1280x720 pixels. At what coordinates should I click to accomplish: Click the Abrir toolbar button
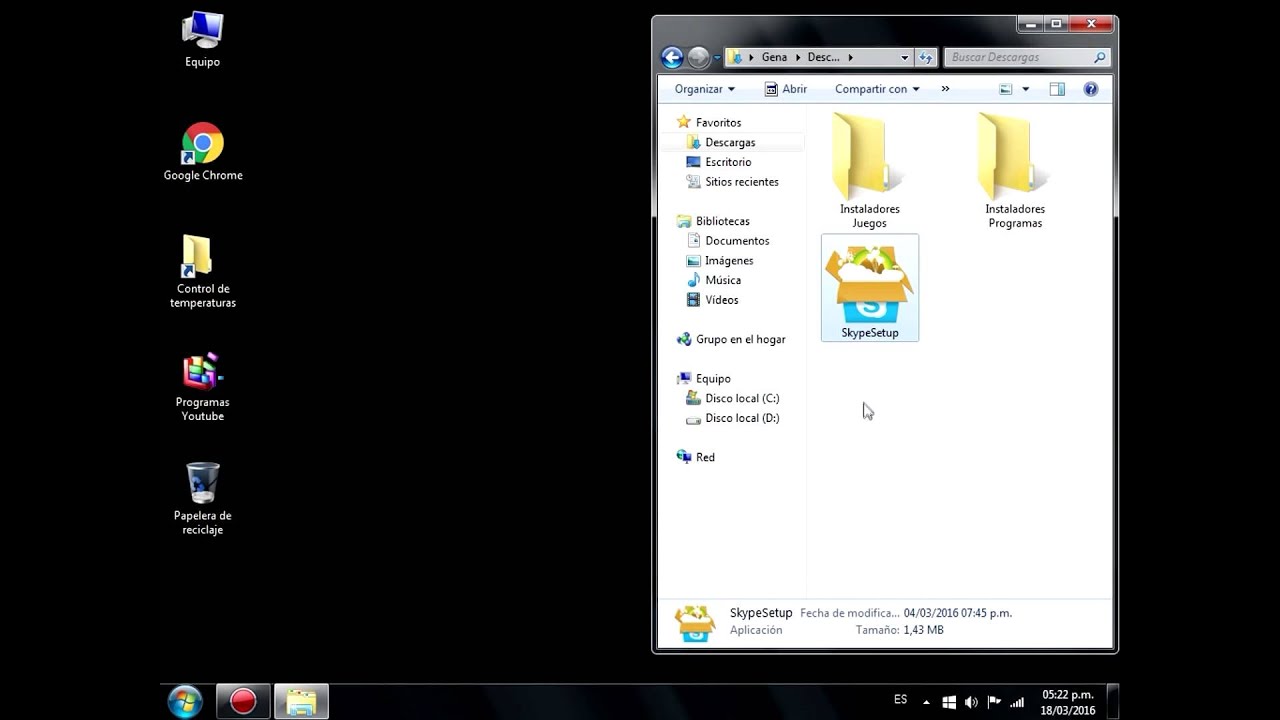coord(786,89)
